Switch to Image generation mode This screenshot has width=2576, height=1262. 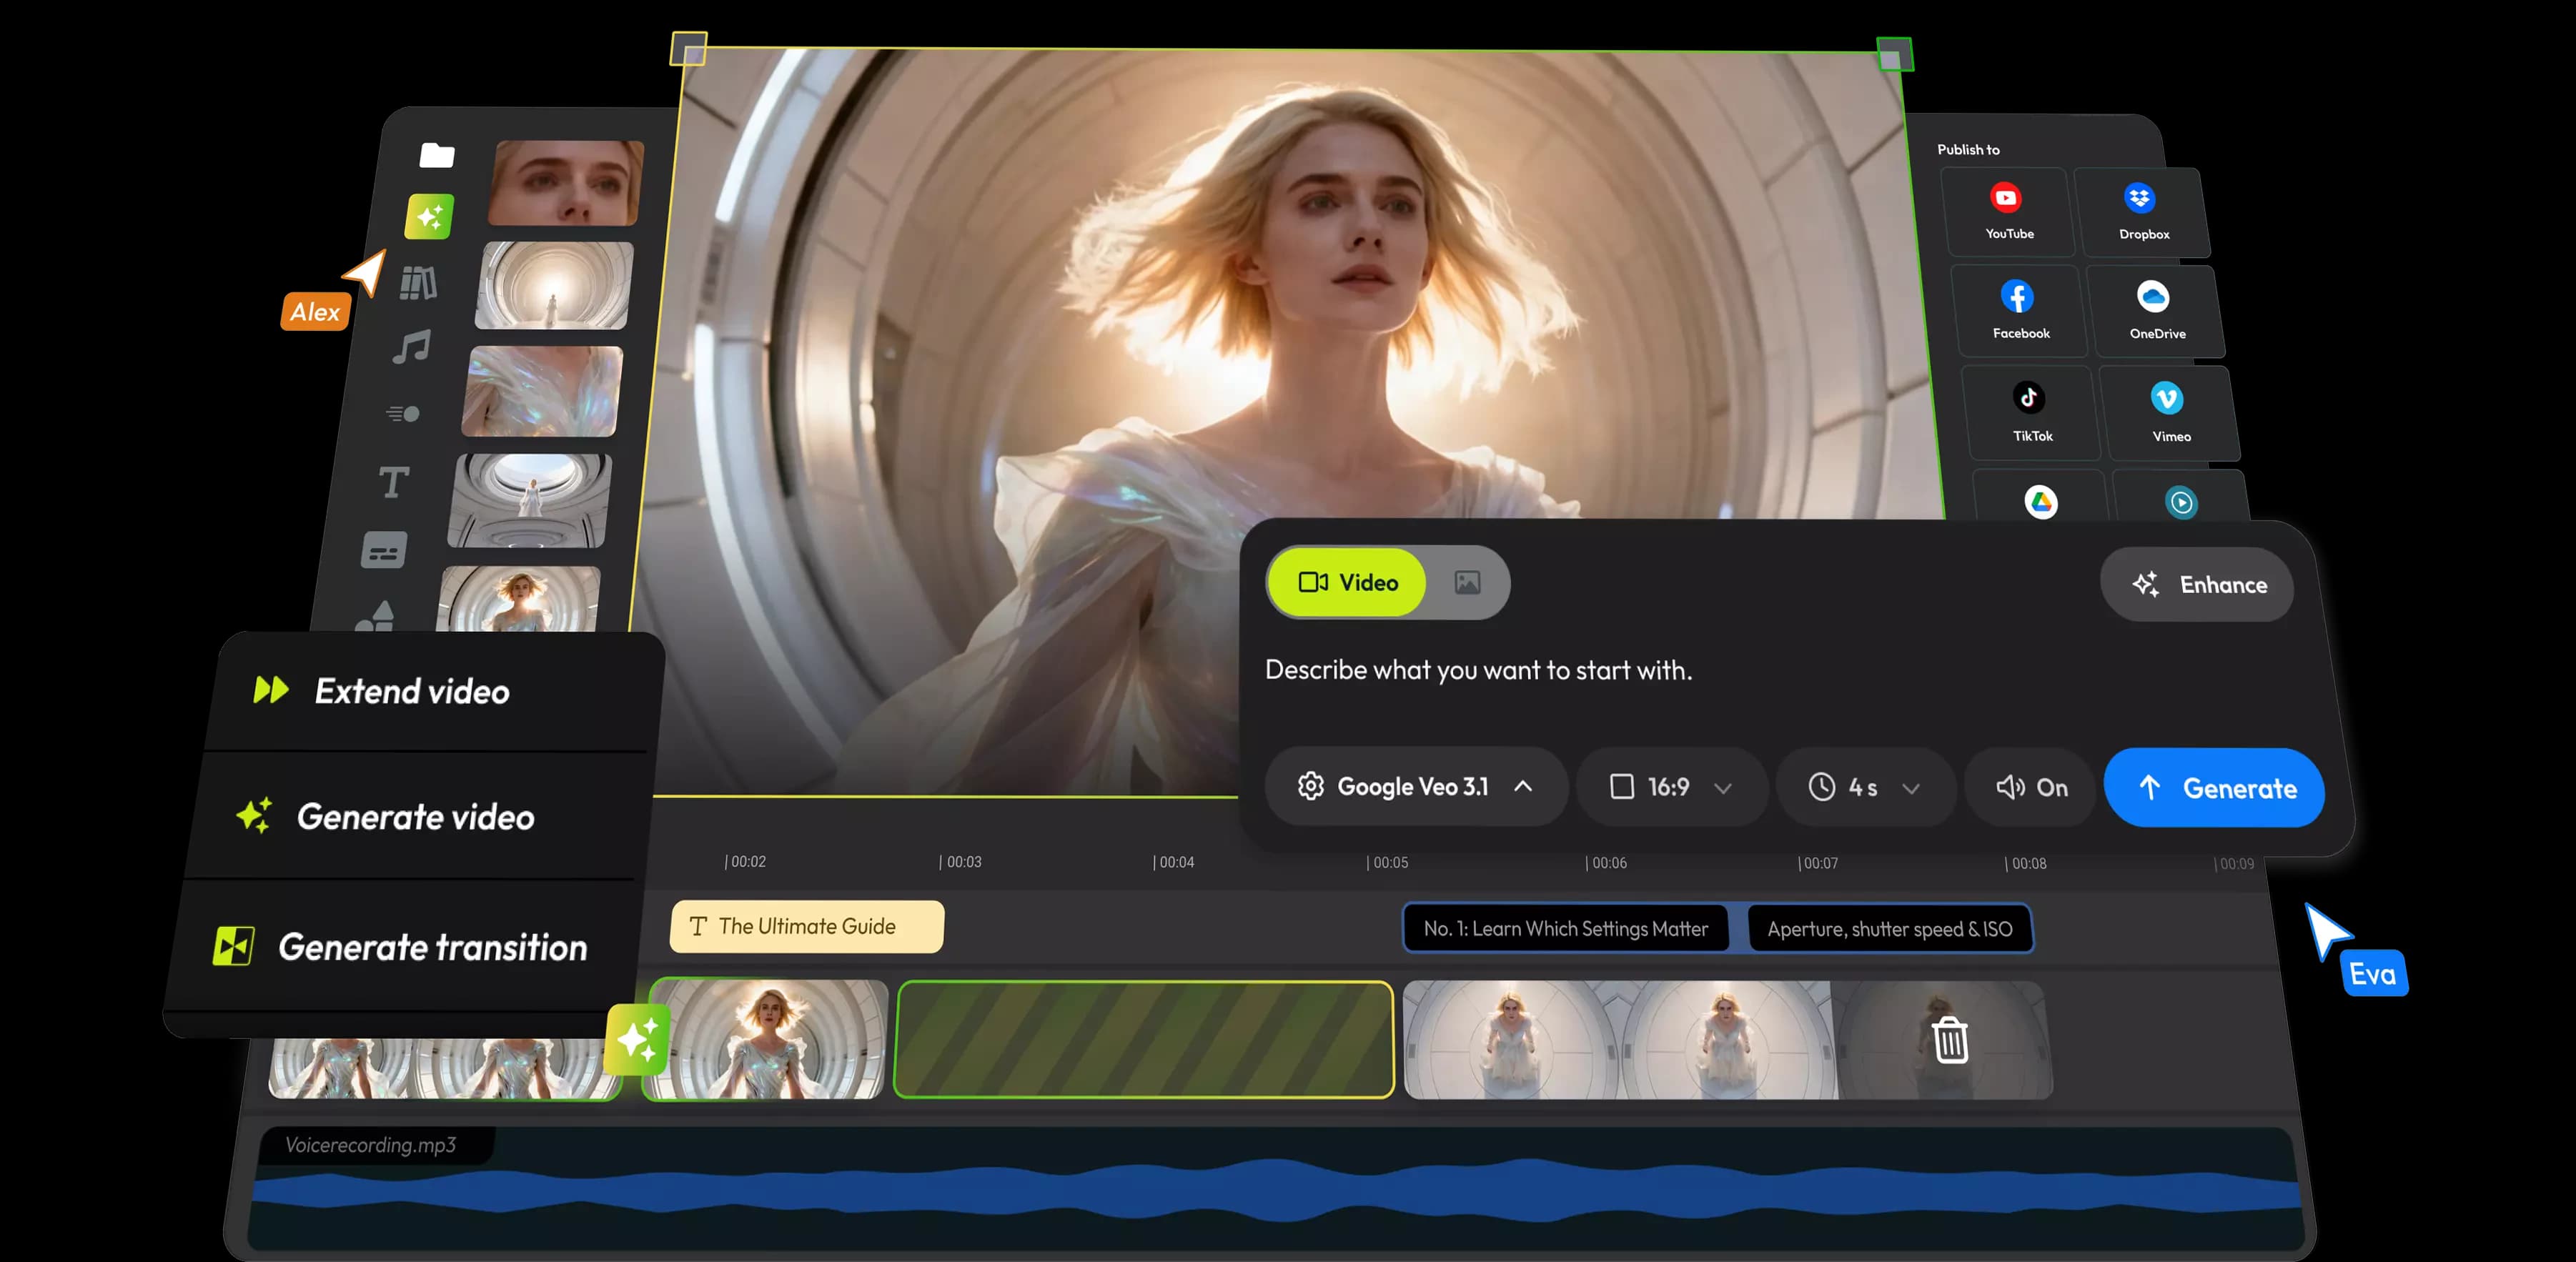tap(1467, 582)
